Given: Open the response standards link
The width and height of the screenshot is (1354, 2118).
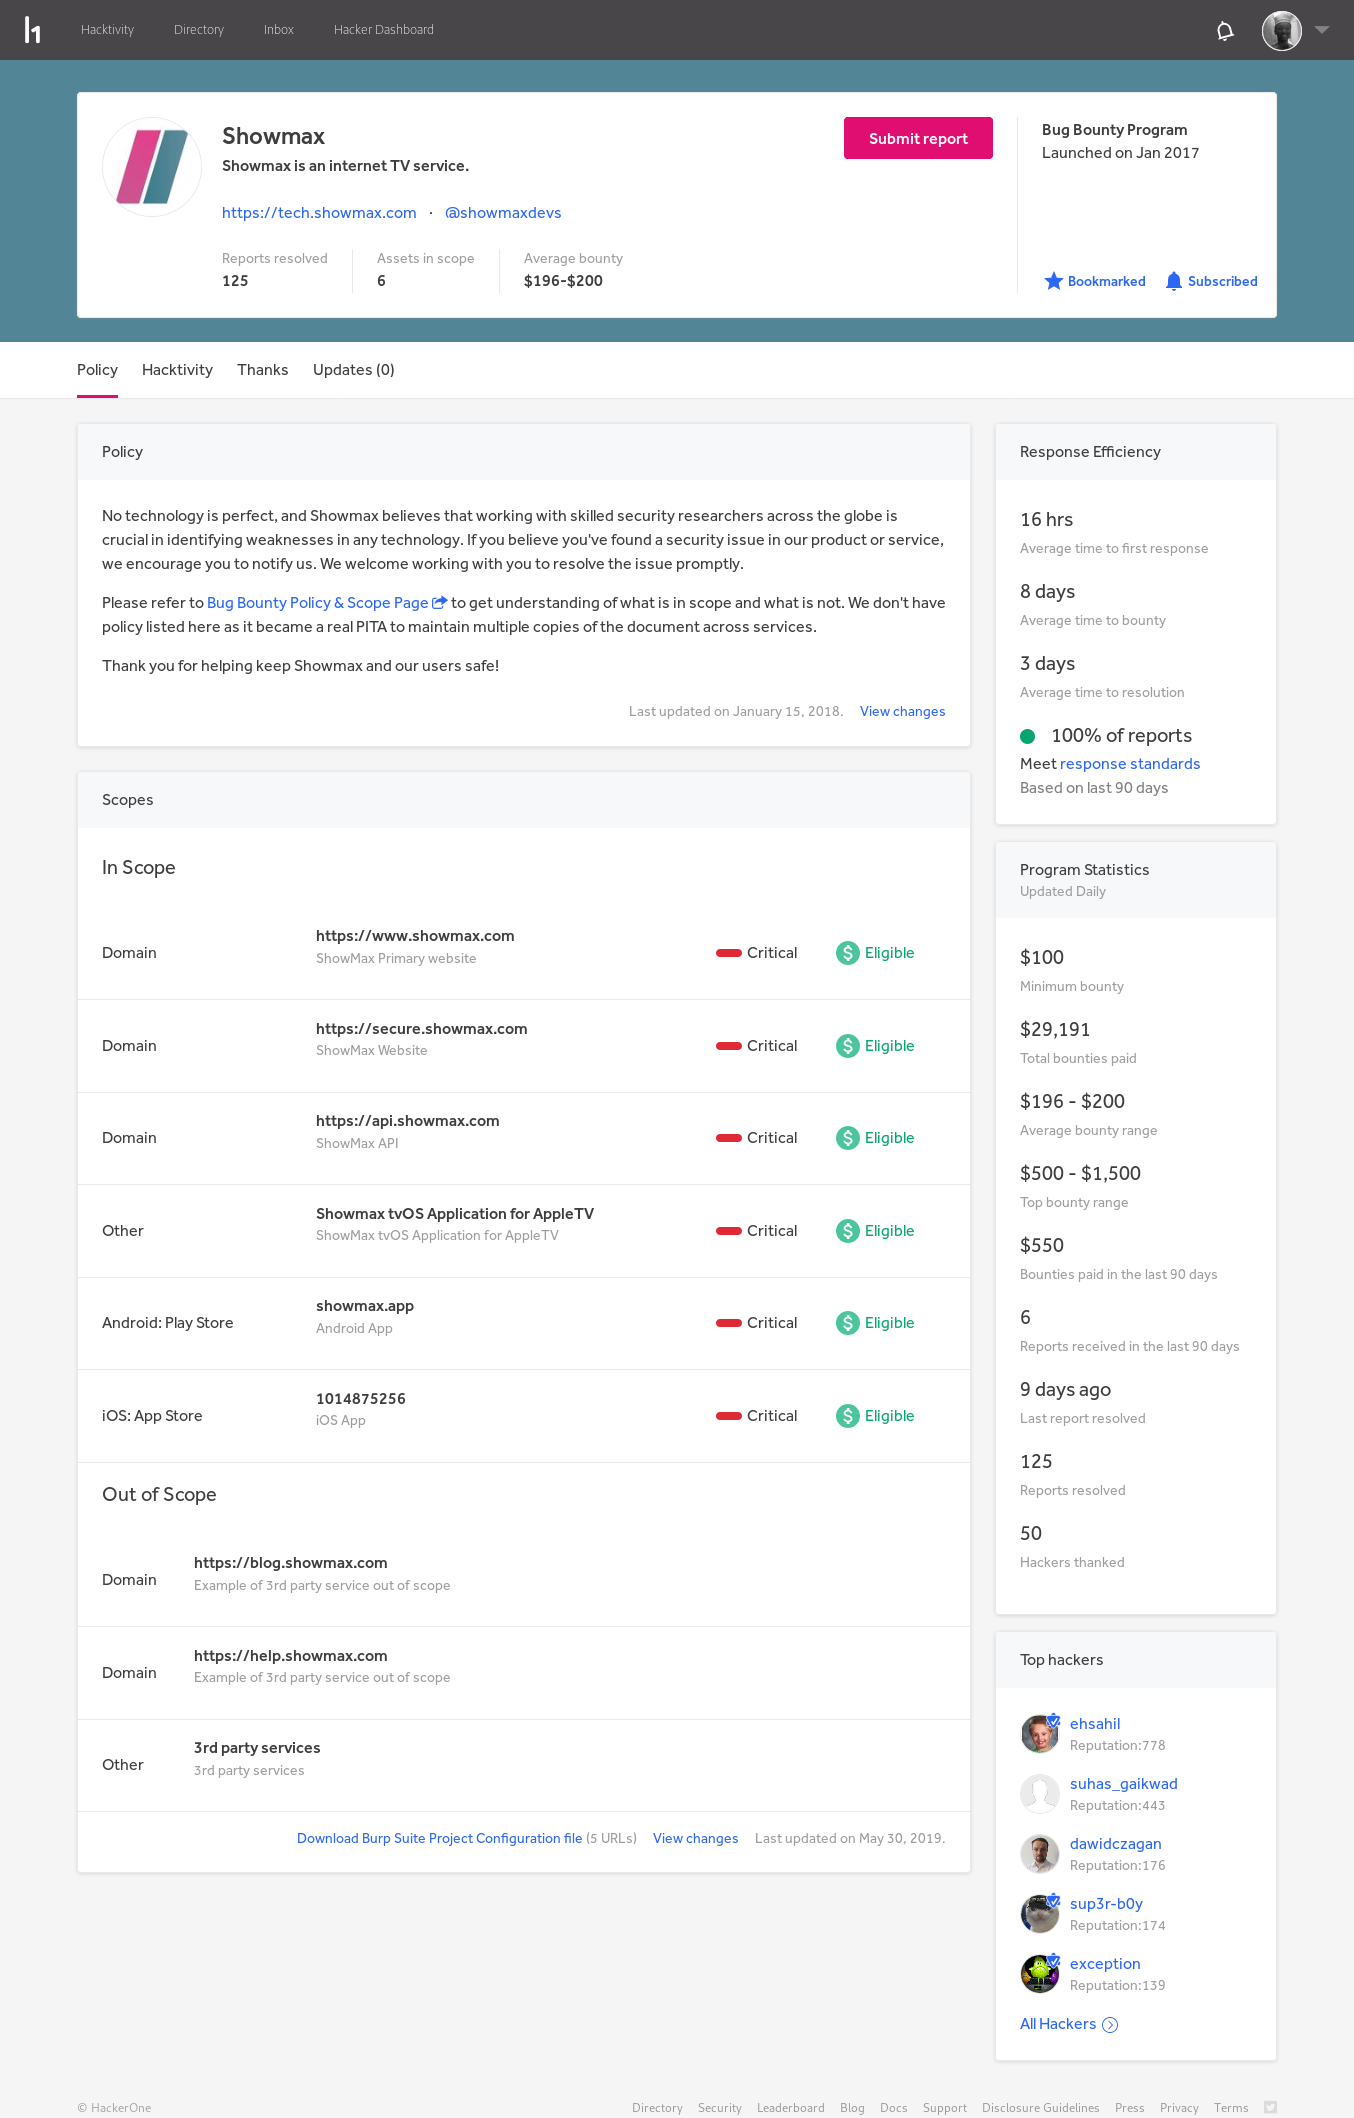Looking at the screenshot, I should [1130, 764].
